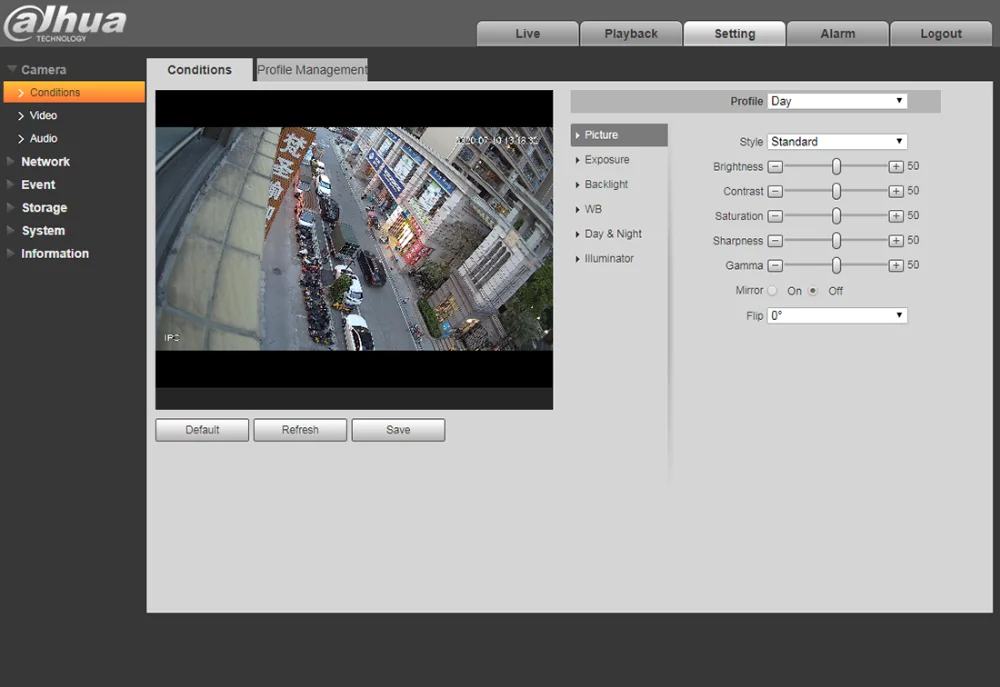Click the Brightness minus icon
The image size is (1000, 687).
pyautogui.click(x=775, y=167)
